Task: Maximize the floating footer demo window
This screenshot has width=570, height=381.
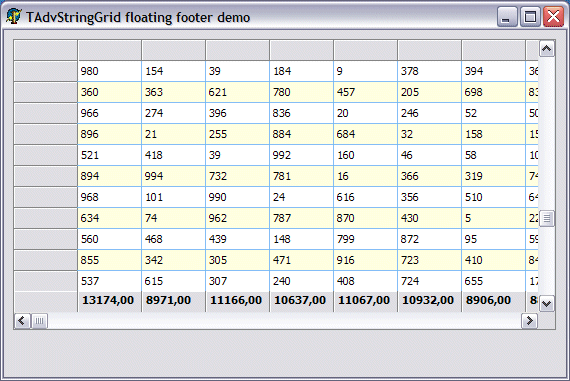Action: [530, 17]
